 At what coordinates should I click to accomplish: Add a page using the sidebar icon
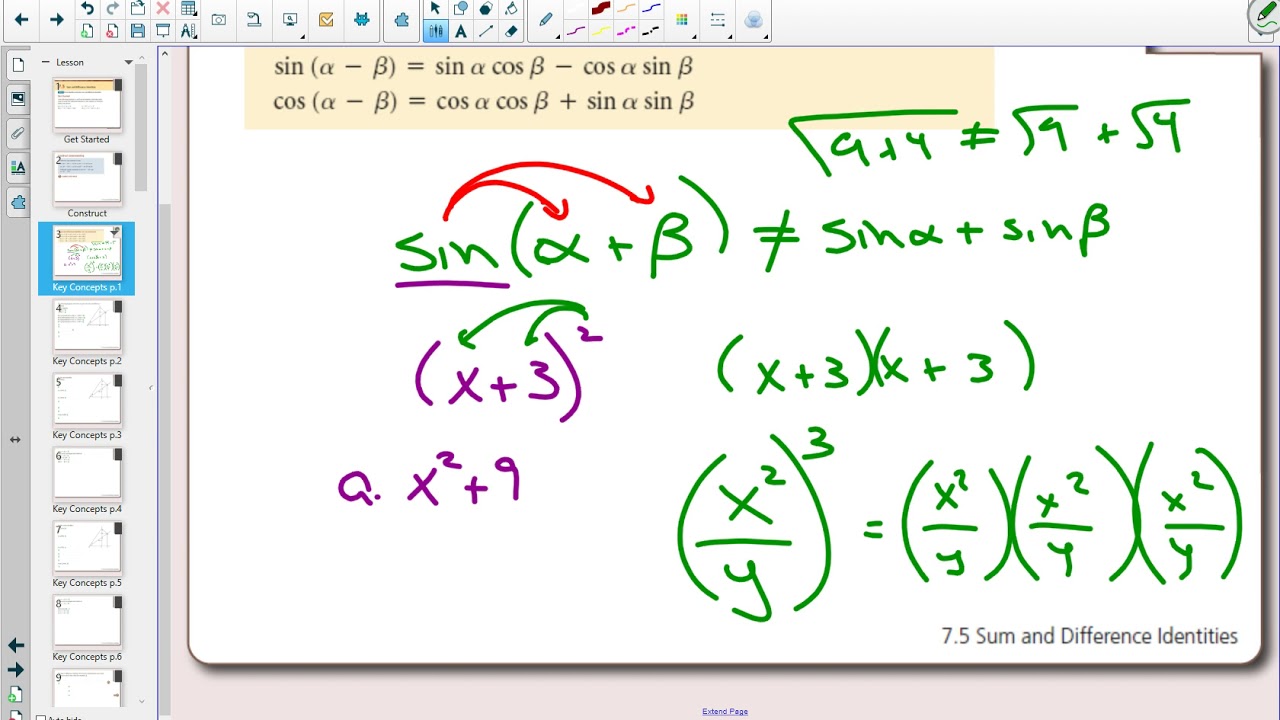(x=16, y=694)
